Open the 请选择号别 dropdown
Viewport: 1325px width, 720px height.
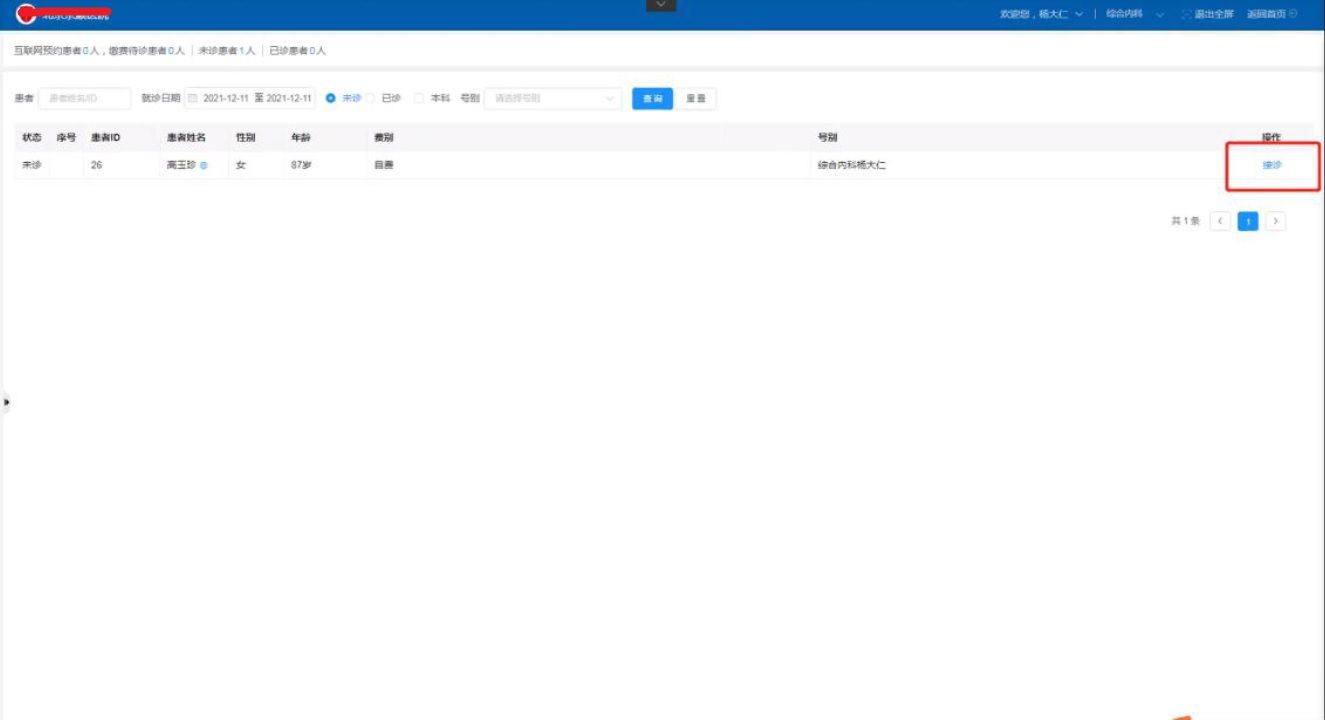(553, 98)
